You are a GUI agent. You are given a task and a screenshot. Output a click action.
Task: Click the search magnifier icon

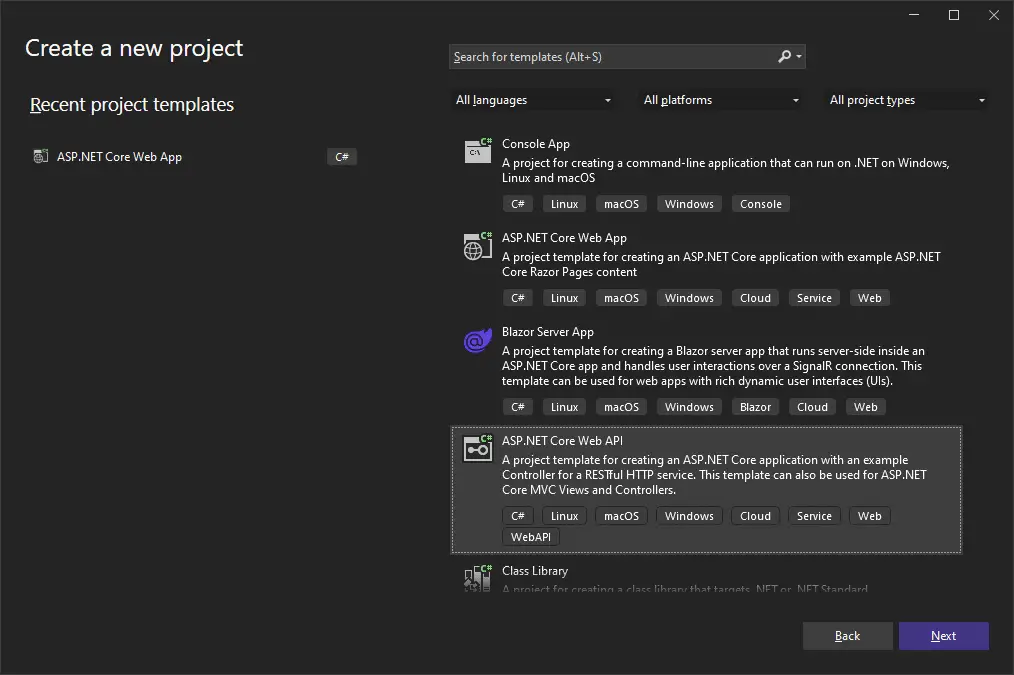click(784, 57)
